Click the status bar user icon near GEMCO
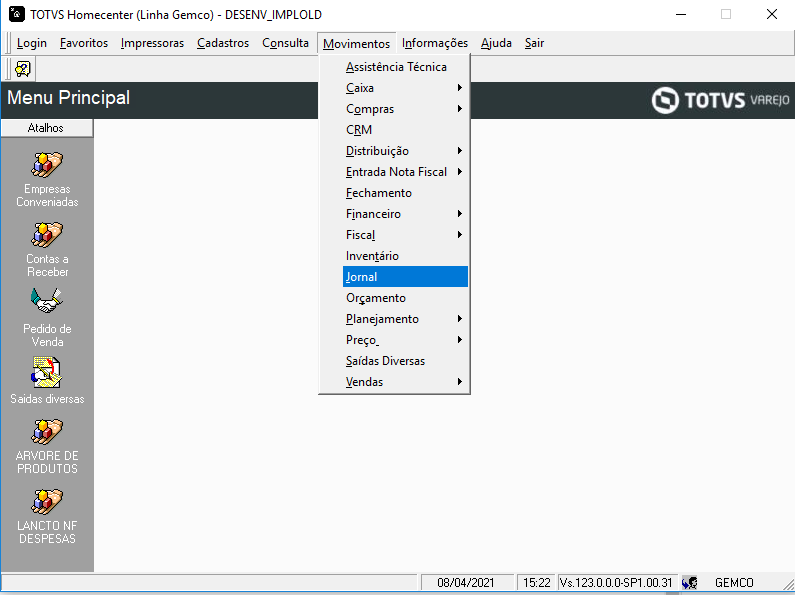This screenshot has width=795, height=595. click(690, 582)
